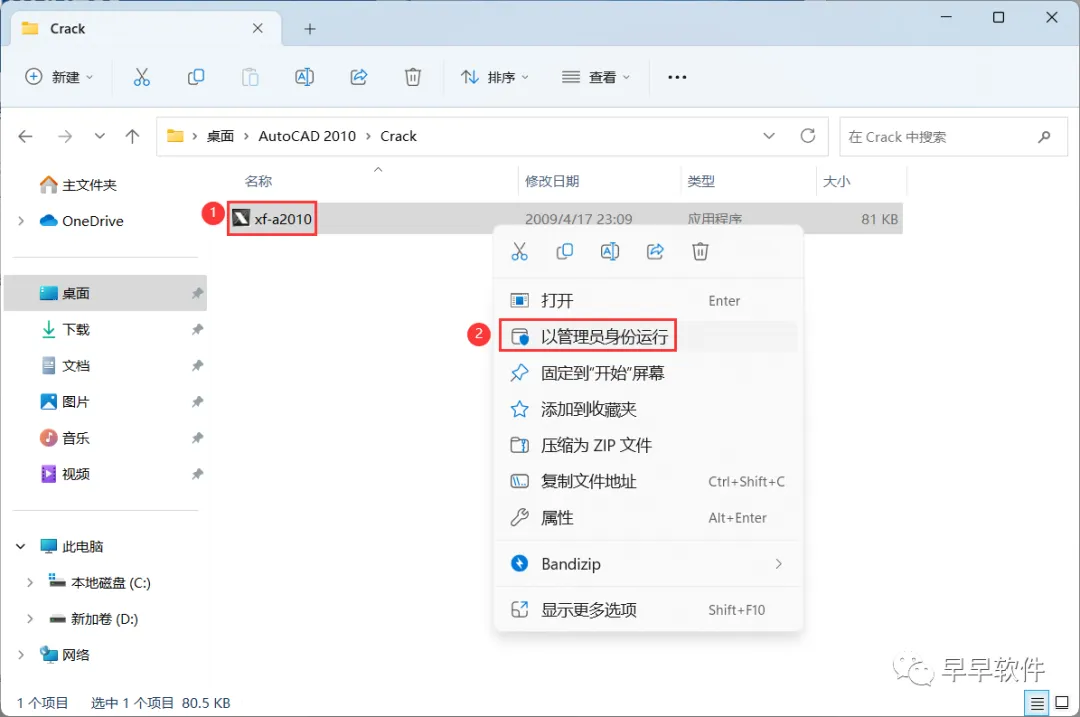Viewport: 1080px width, 717px height.
Task: Expand the address bar history dropdown
Action: [x=769, y=136]
